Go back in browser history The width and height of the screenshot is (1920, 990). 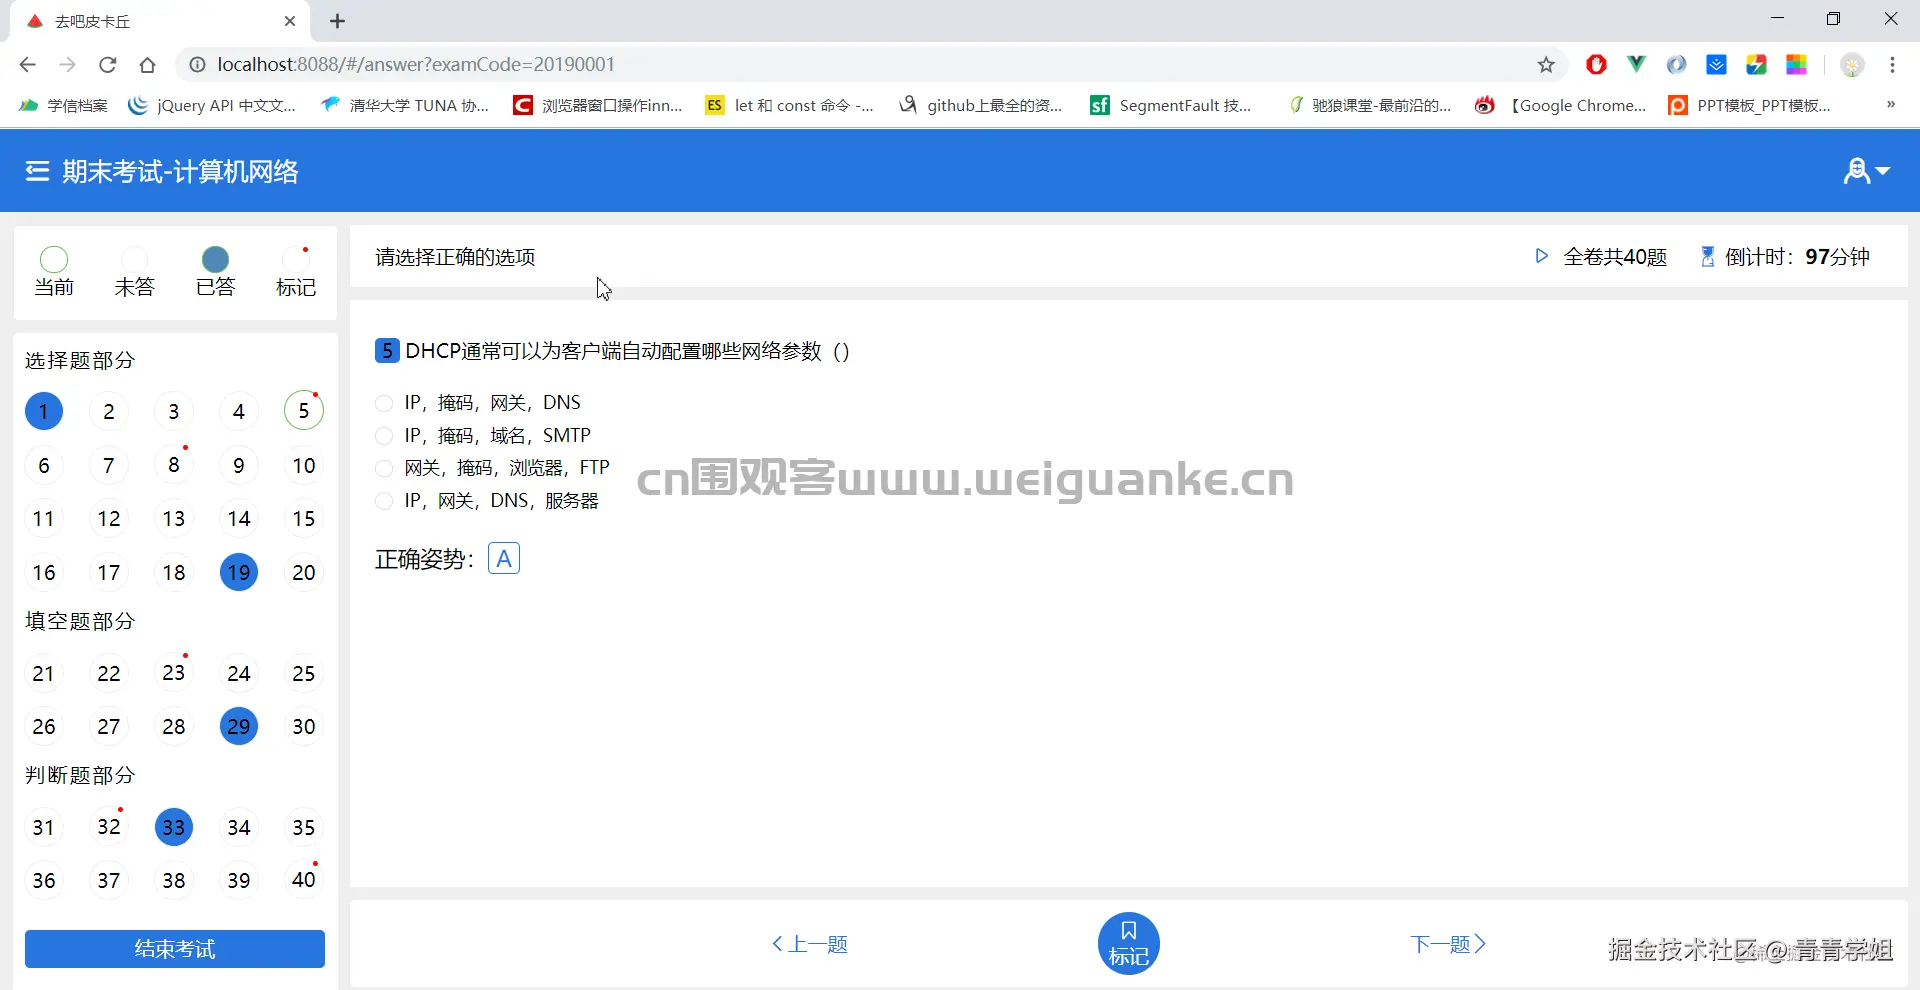[27, 65]
